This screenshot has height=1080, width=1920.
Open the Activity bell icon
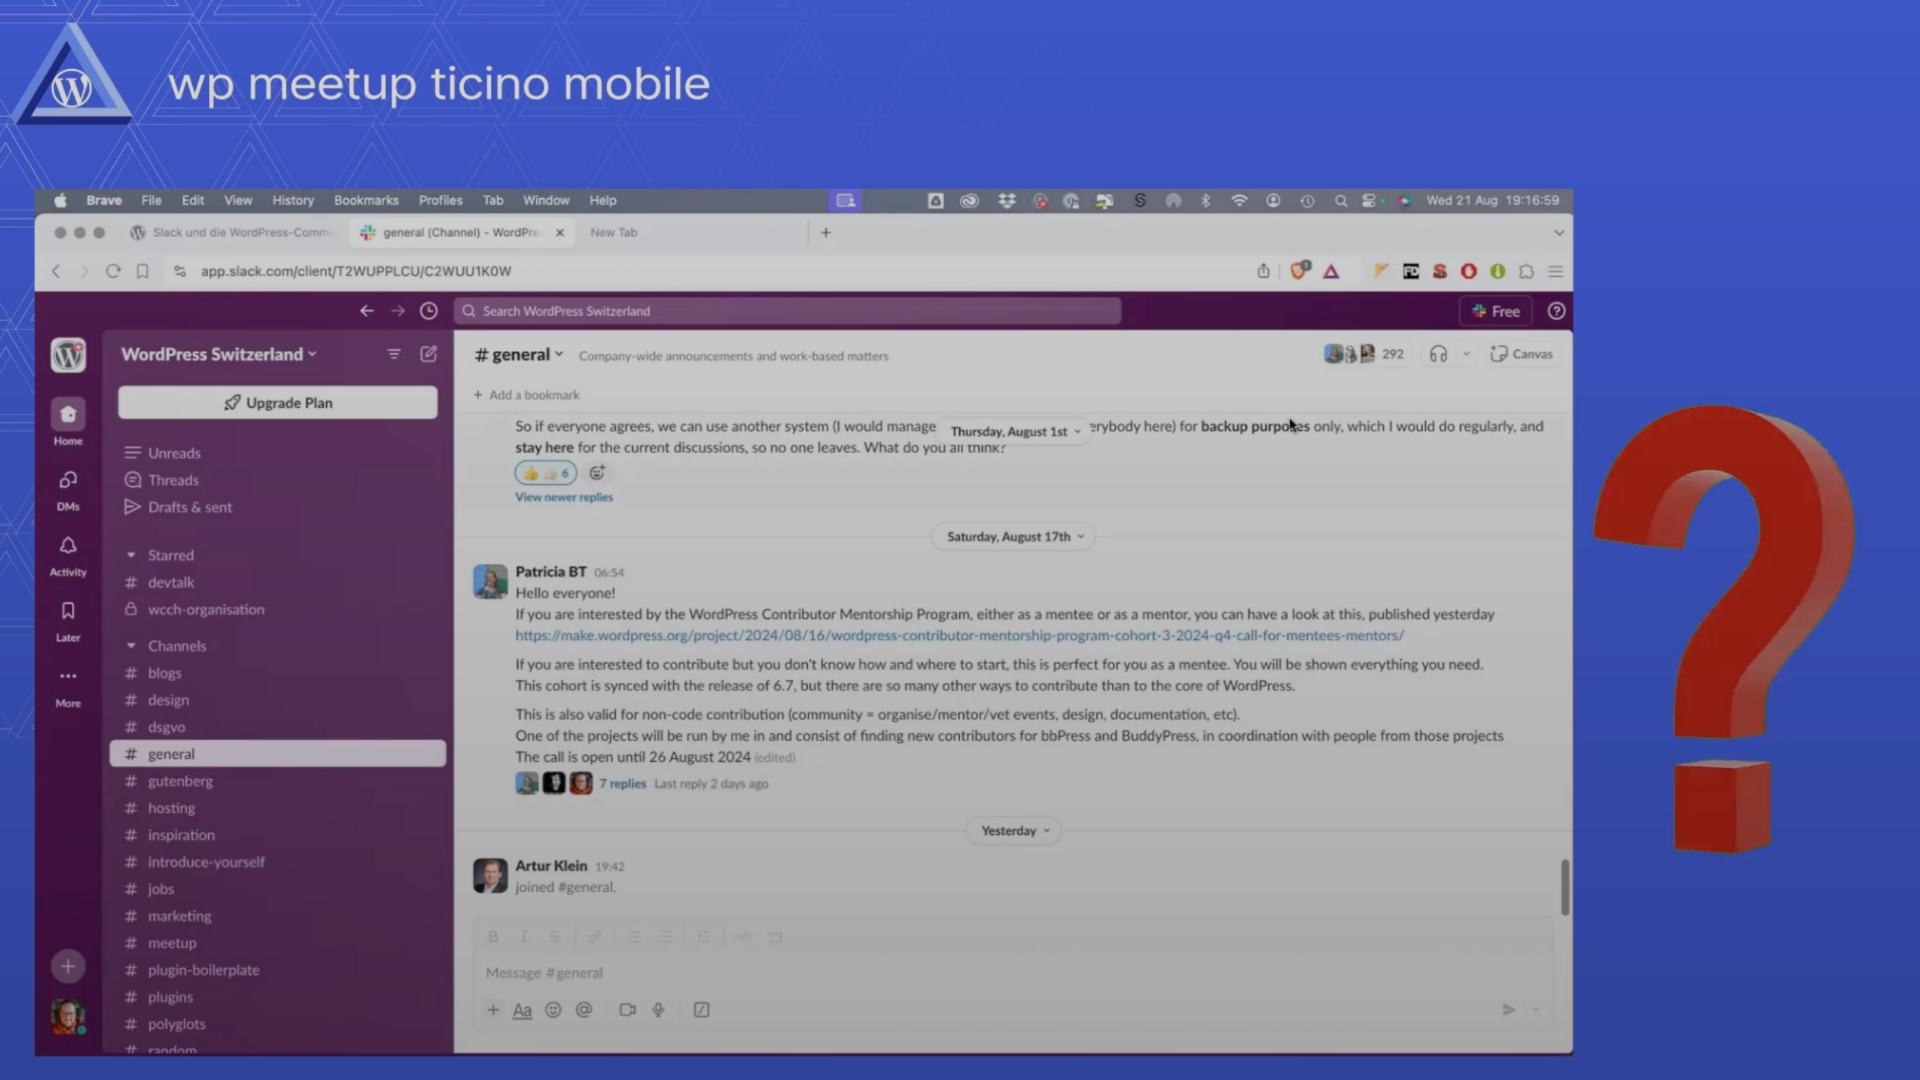[68, 546]
